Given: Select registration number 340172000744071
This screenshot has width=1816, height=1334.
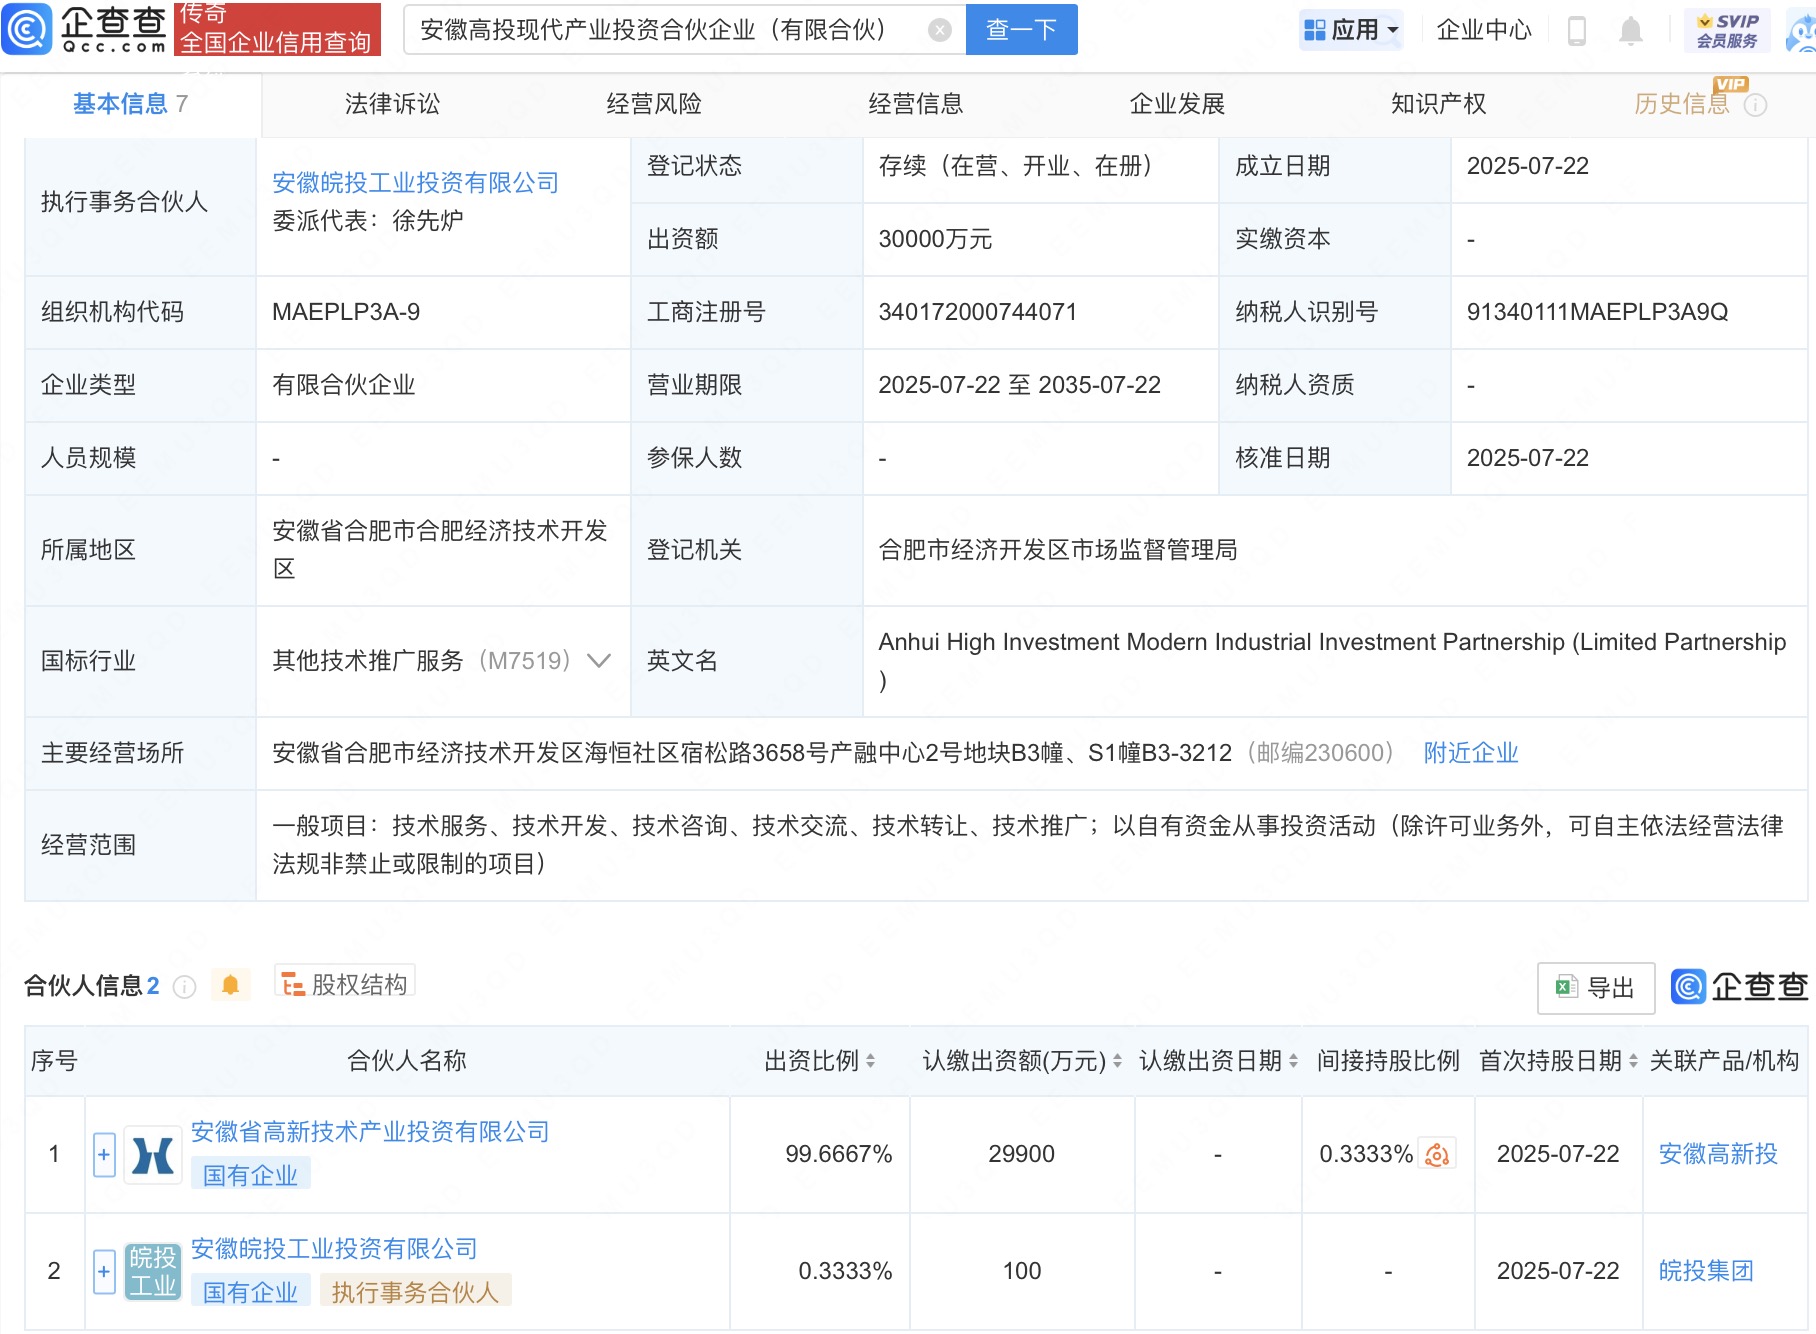Looking at the screenshot, I should (x=977, y=312).
